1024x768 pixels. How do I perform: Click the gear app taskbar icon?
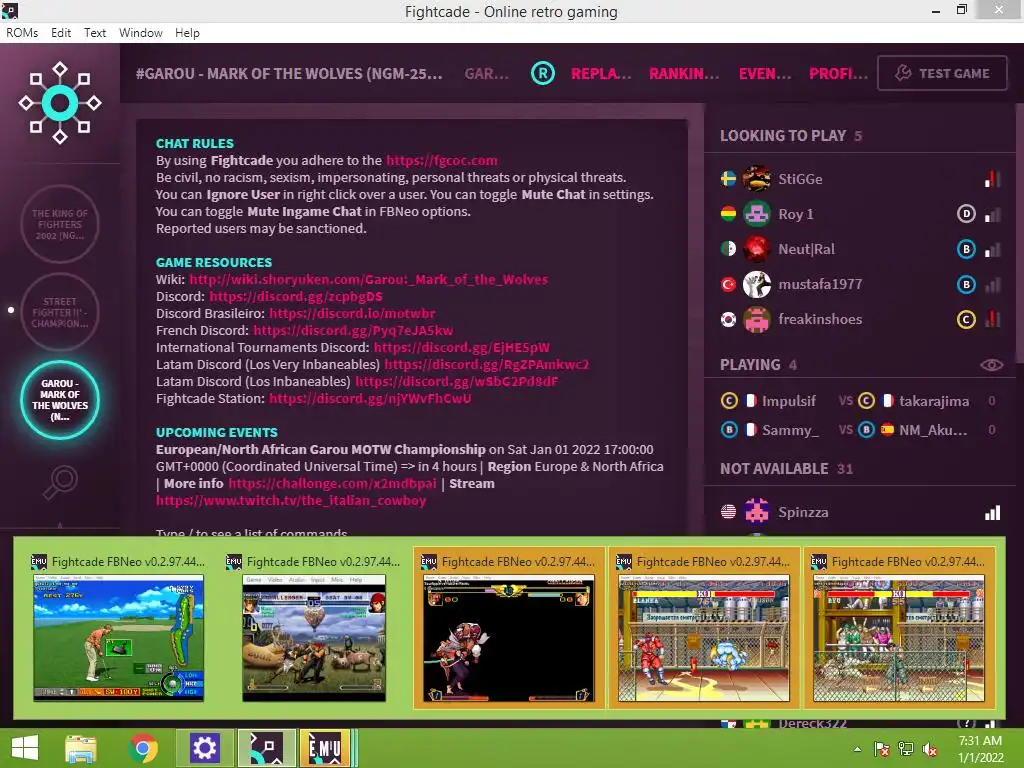(204, 748)
